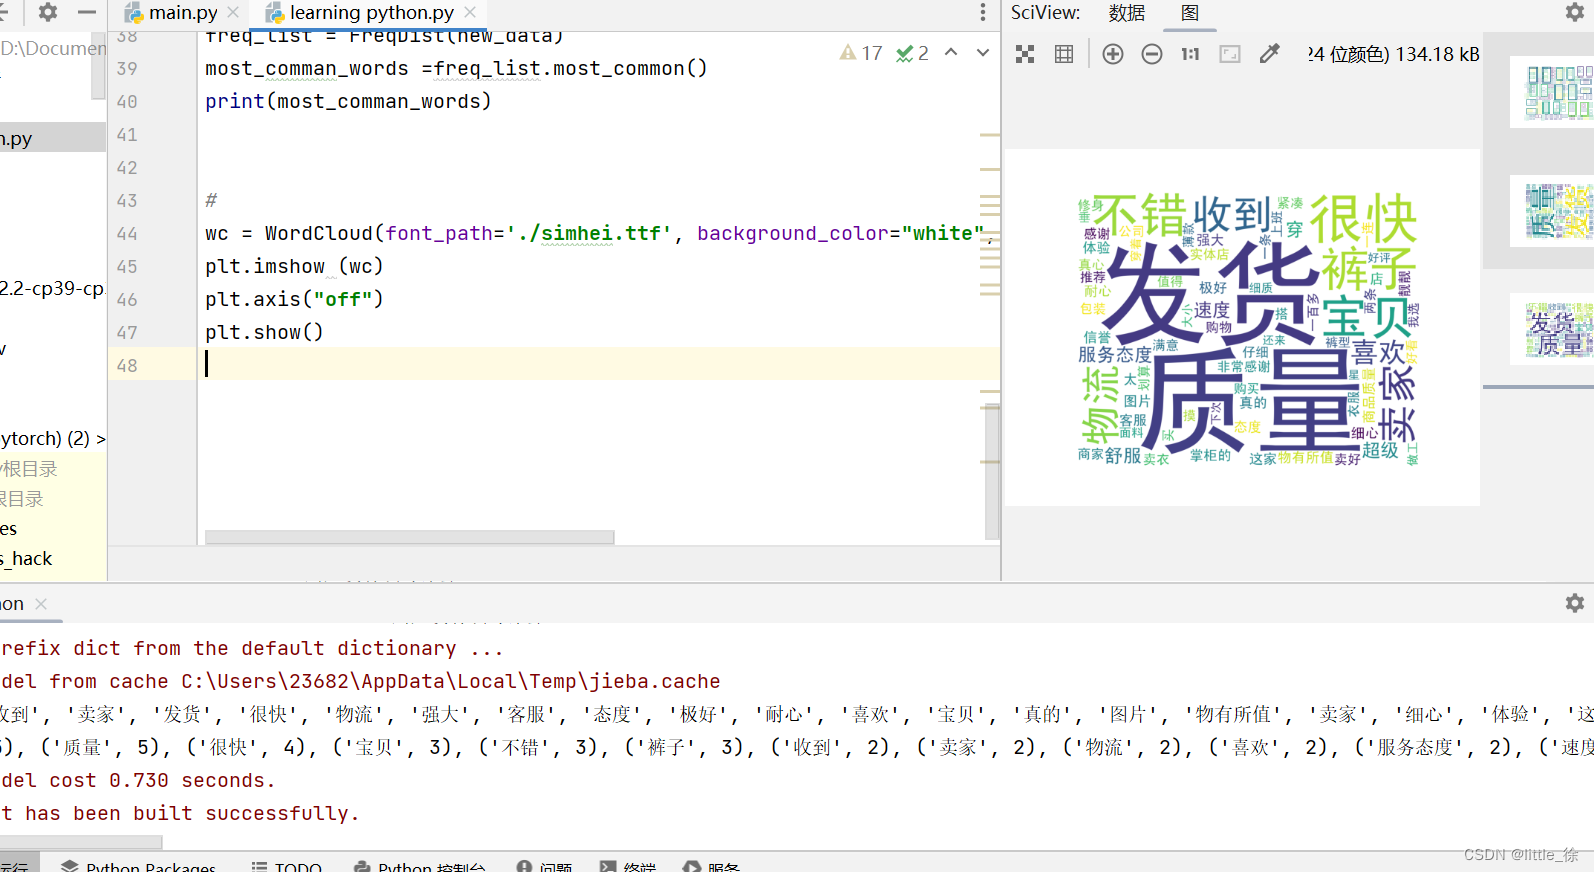
Task: Close the run console tab
Action: click(41, 604)
